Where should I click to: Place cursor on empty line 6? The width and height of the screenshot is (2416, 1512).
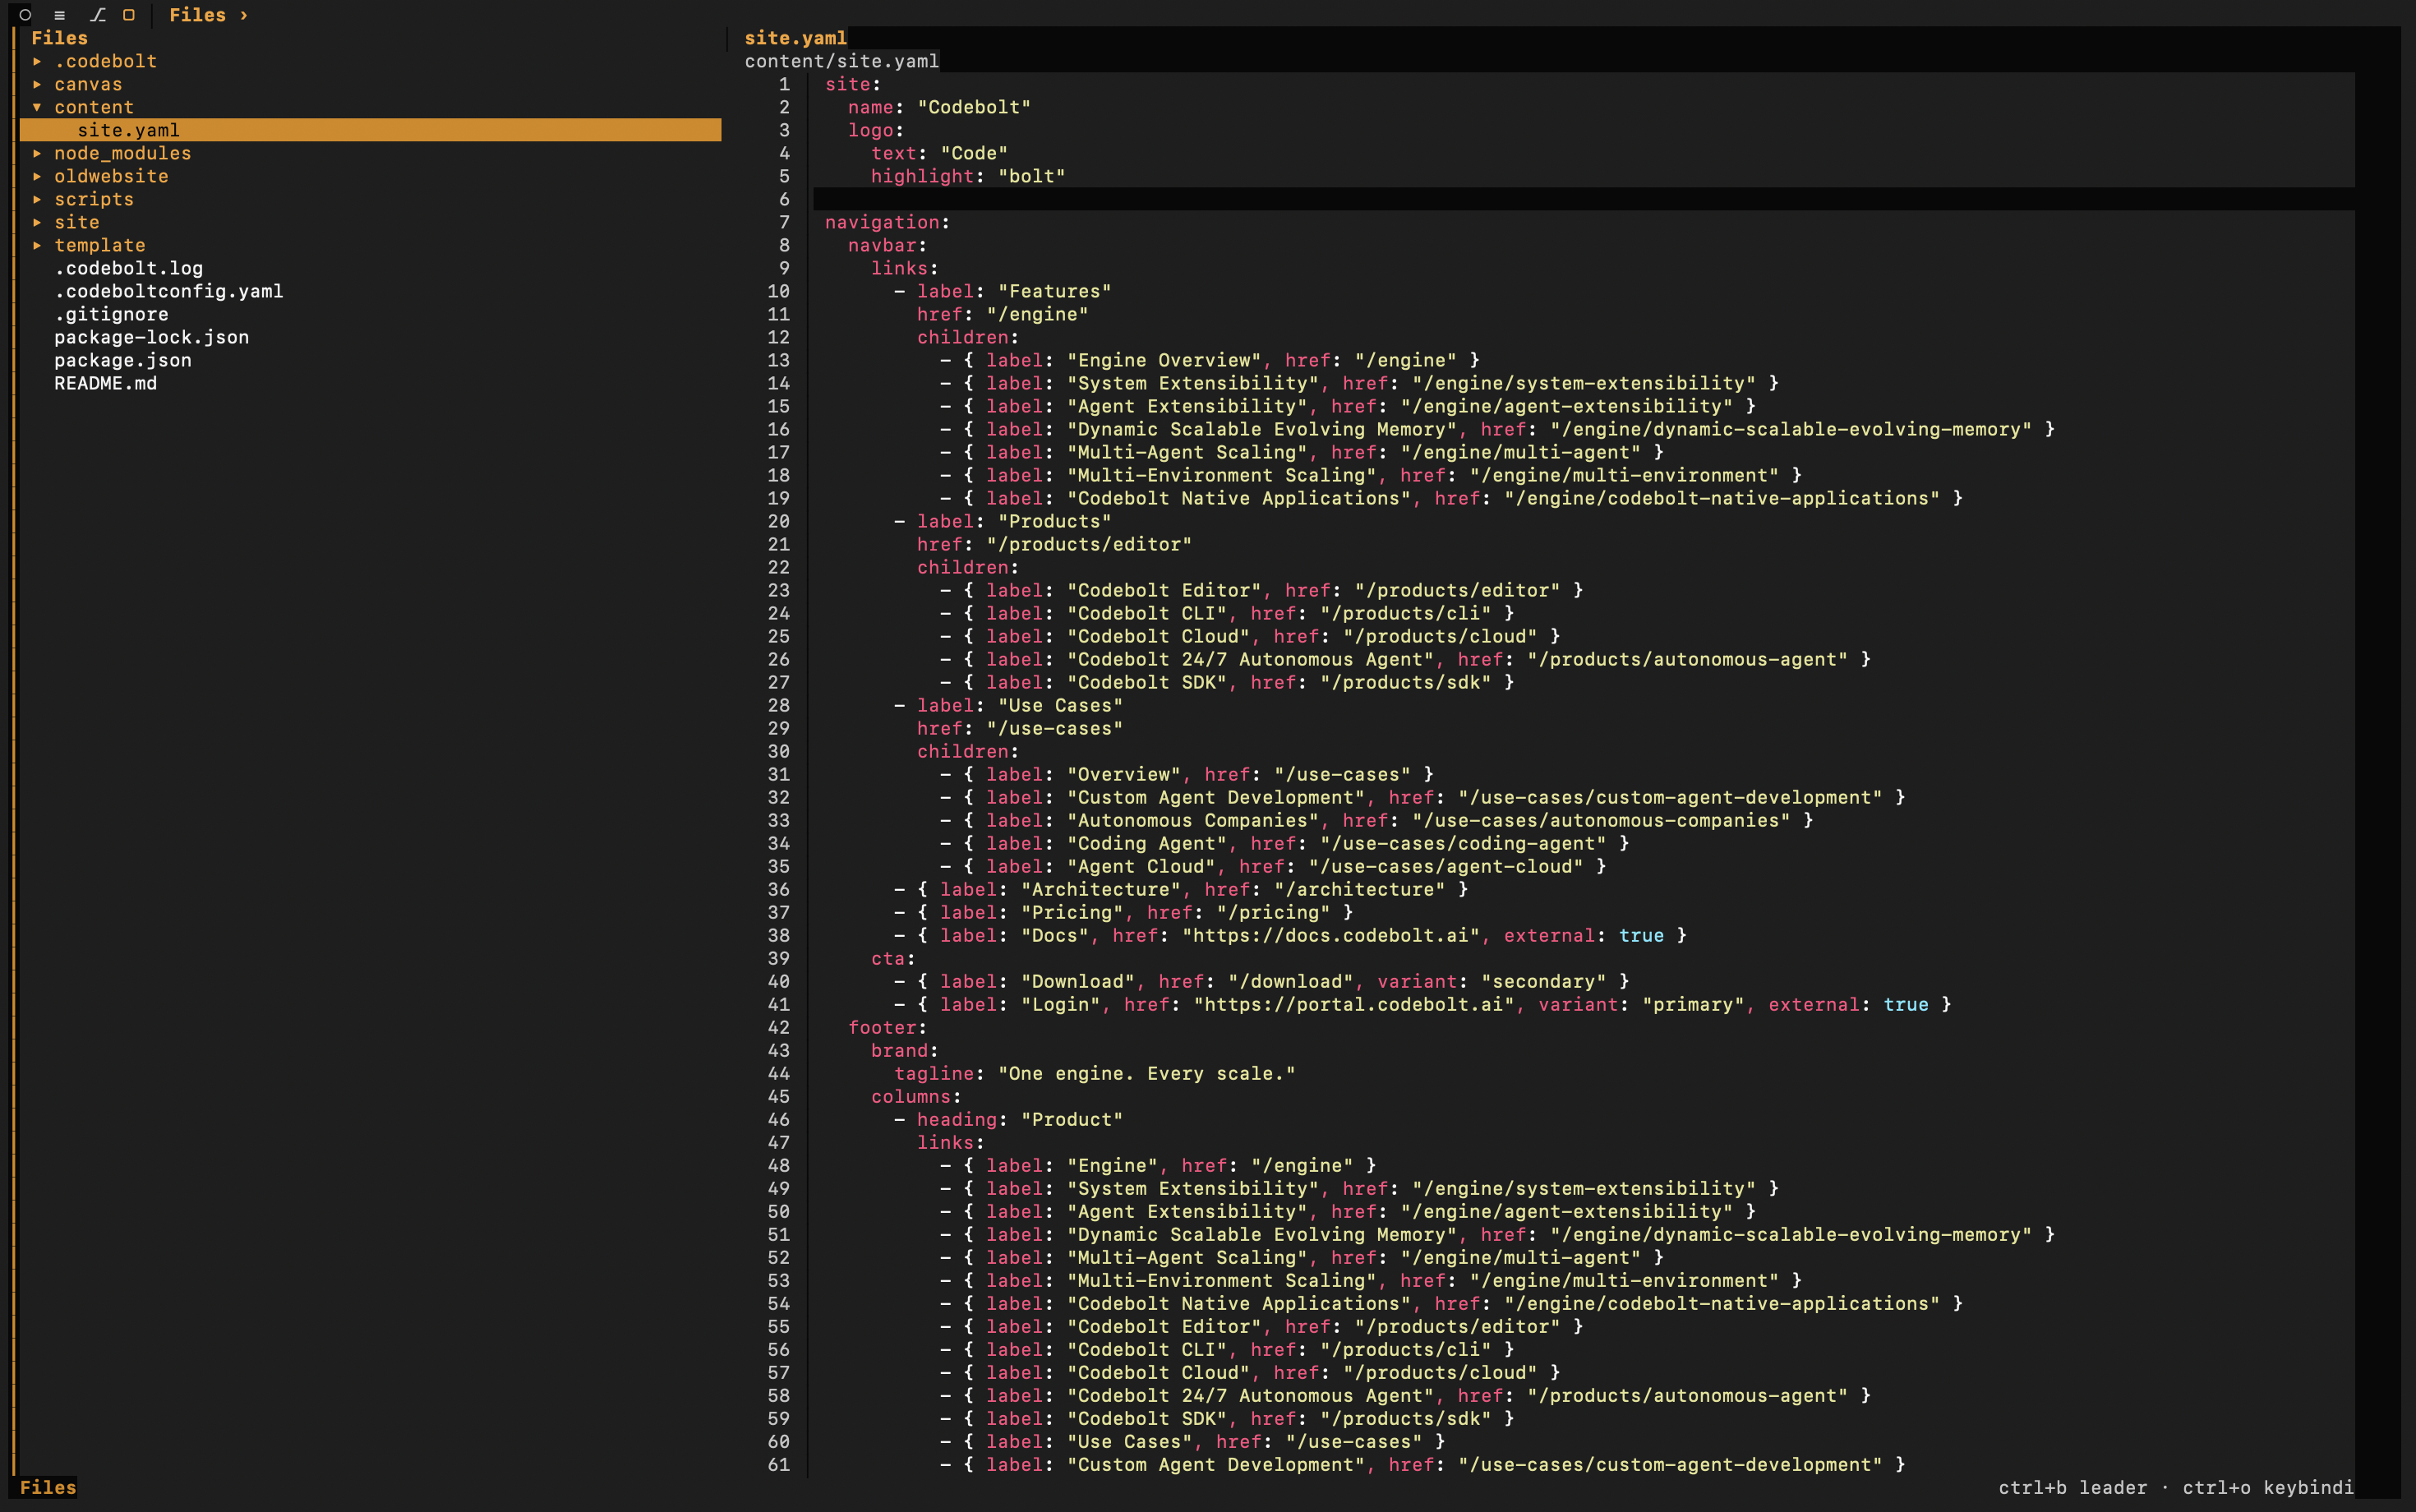coord(1583,199)
